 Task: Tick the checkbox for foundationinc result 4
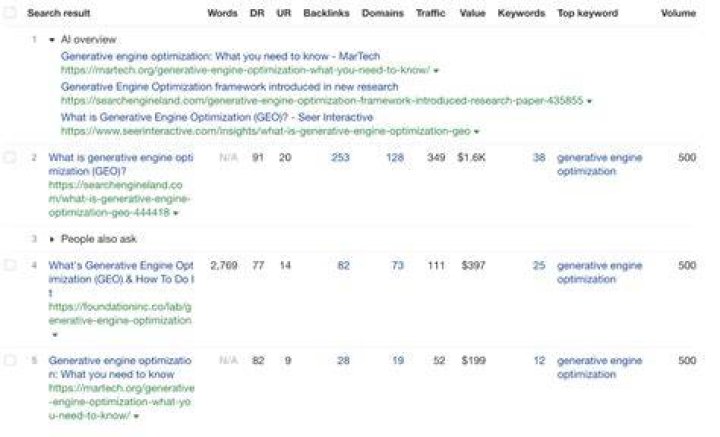point(10,265)
